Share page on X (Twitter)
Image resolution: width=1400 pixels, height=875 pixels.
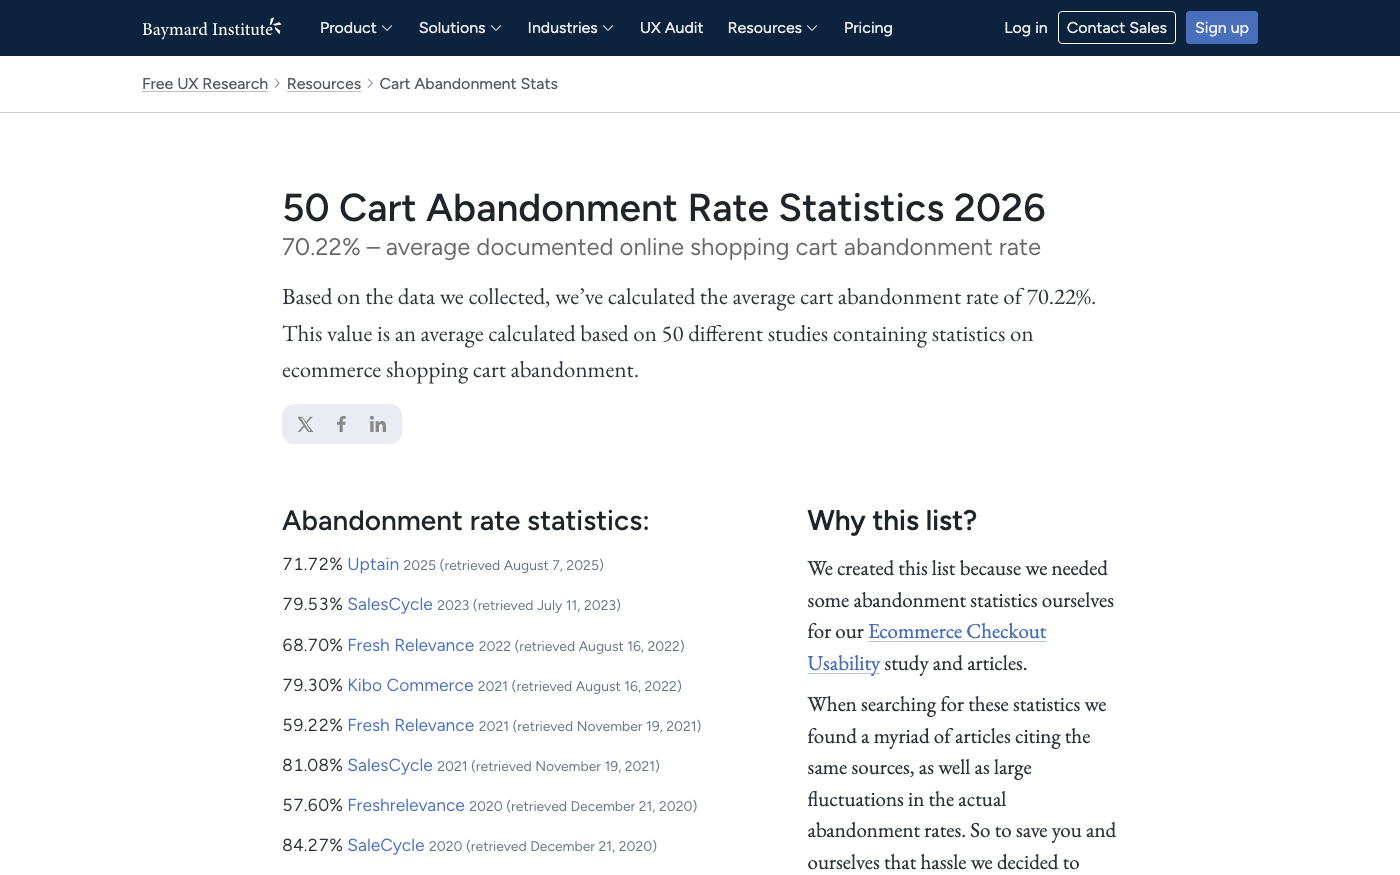coord(305,424)
